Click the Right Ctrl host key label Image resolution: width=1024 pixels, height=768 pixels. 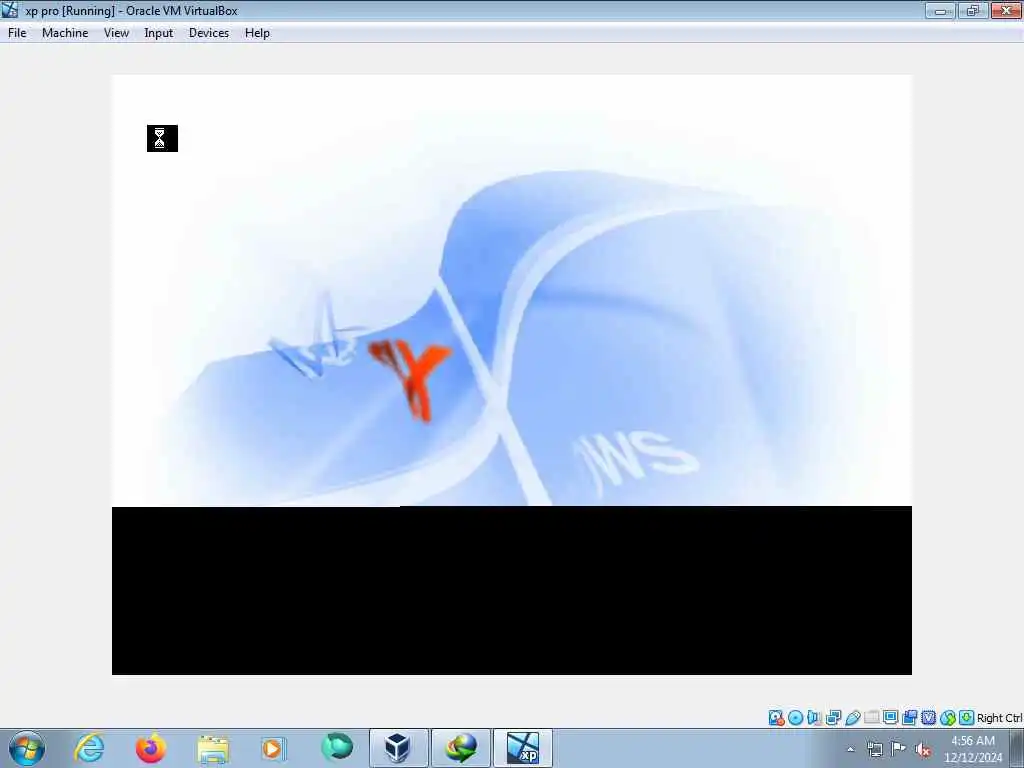coord(999,718)
